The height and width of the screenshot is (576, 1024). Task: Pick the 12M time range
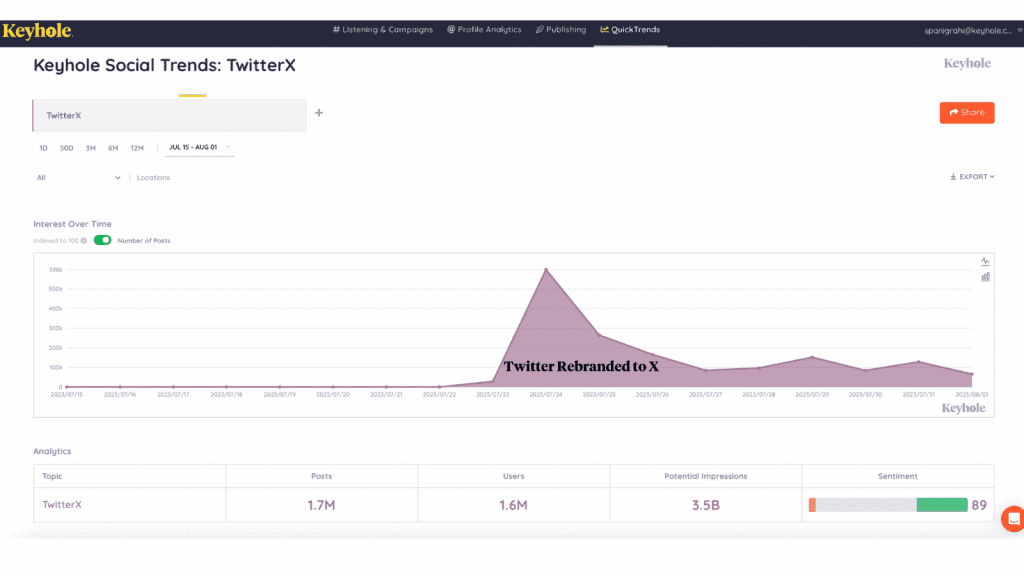[137, 148]
